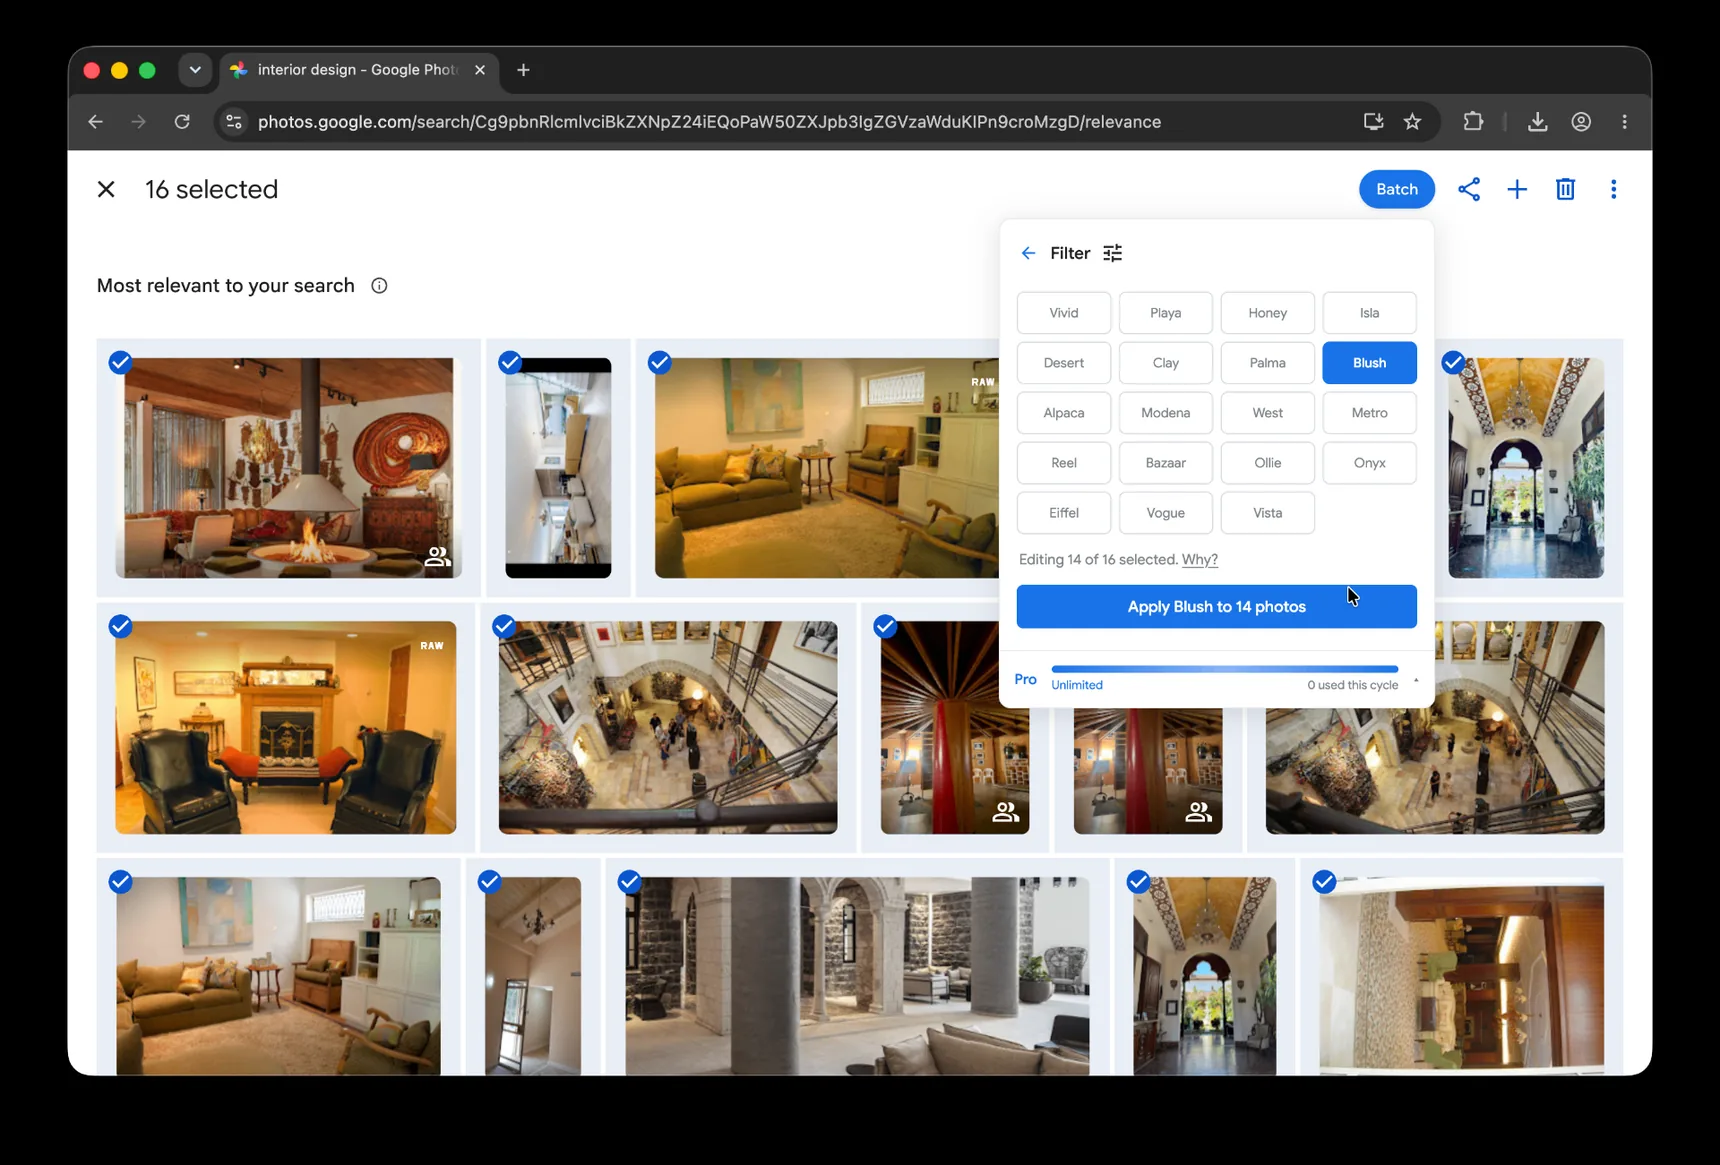1720x1165 pixels.
Task: Close the interior design browser tab
Action: (x=480, y=70)
